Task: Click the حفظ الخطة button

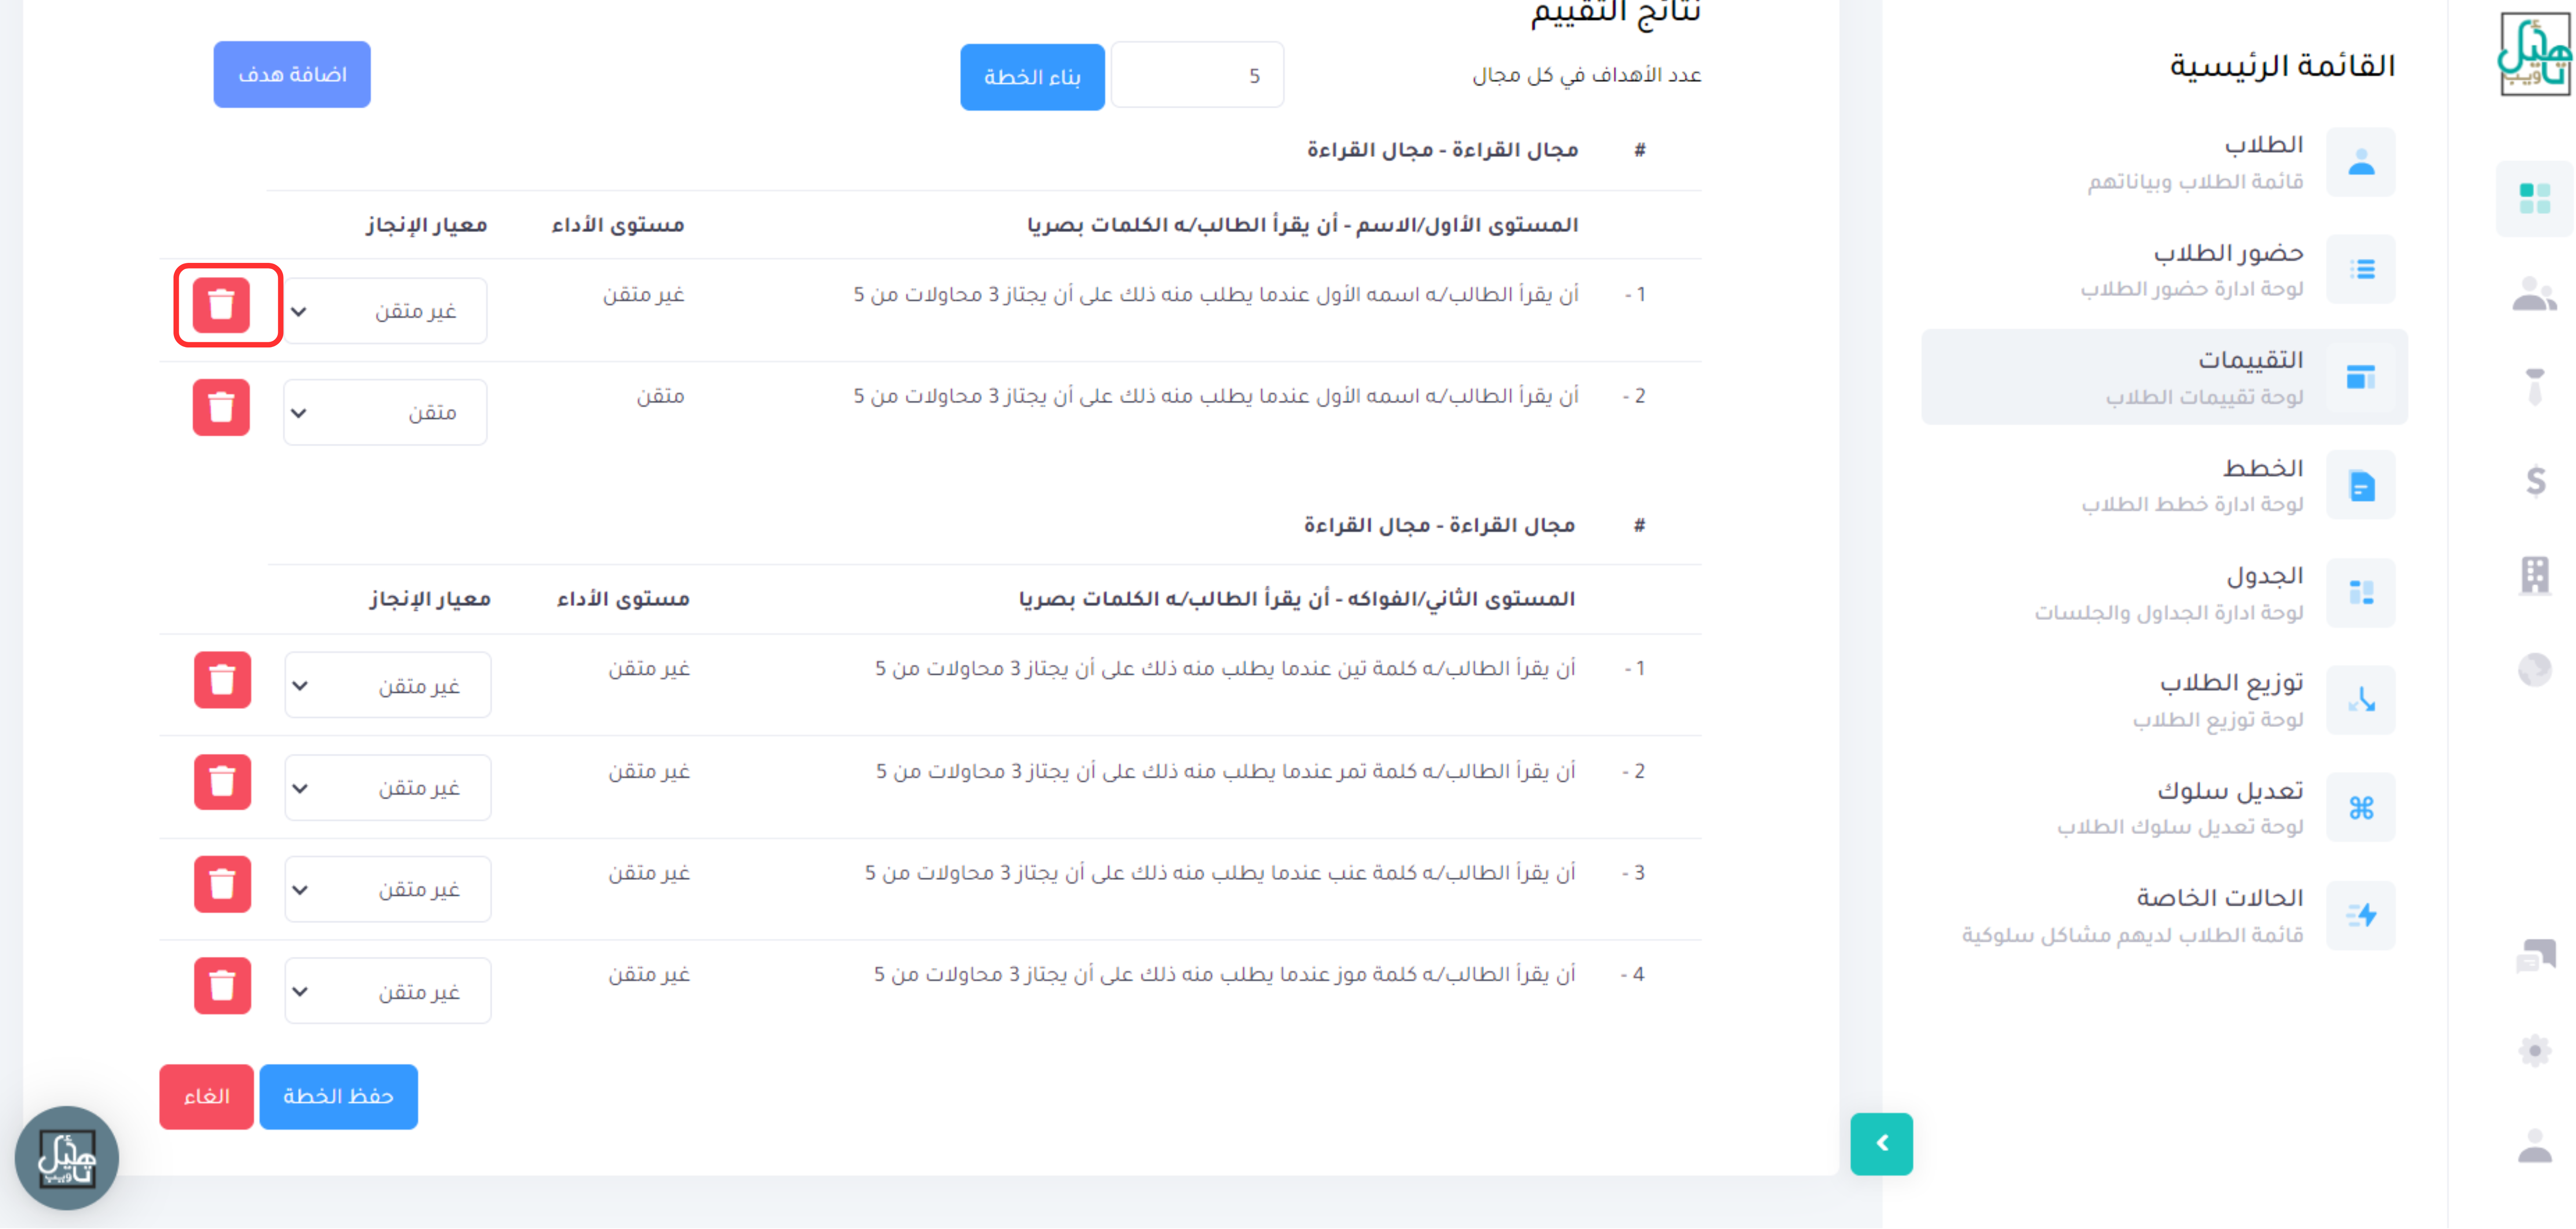Action: 338,1097
